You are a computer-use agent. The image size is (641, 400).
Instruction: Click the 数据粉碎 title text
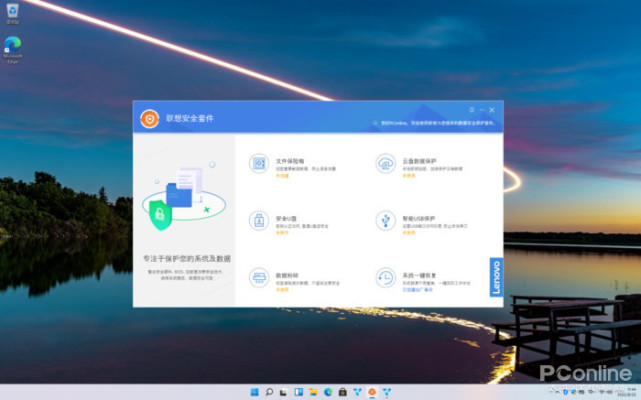287,275
